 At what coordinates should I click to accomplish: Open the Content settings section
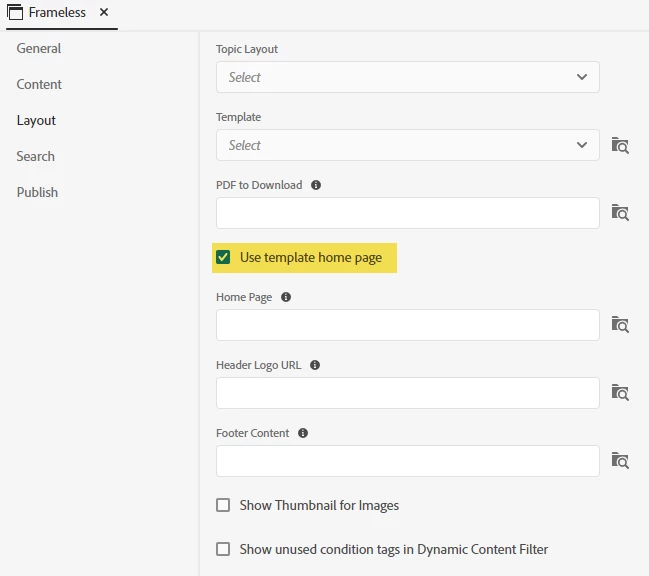pos(39,84)
